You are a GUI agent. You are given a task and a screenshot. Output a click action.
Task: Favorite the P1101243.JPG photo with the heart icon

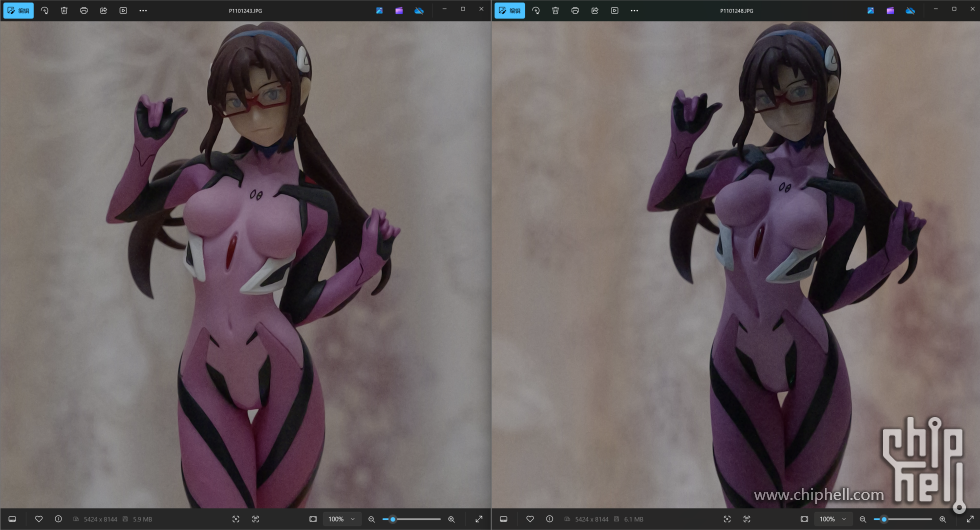[x=39, y=519]
